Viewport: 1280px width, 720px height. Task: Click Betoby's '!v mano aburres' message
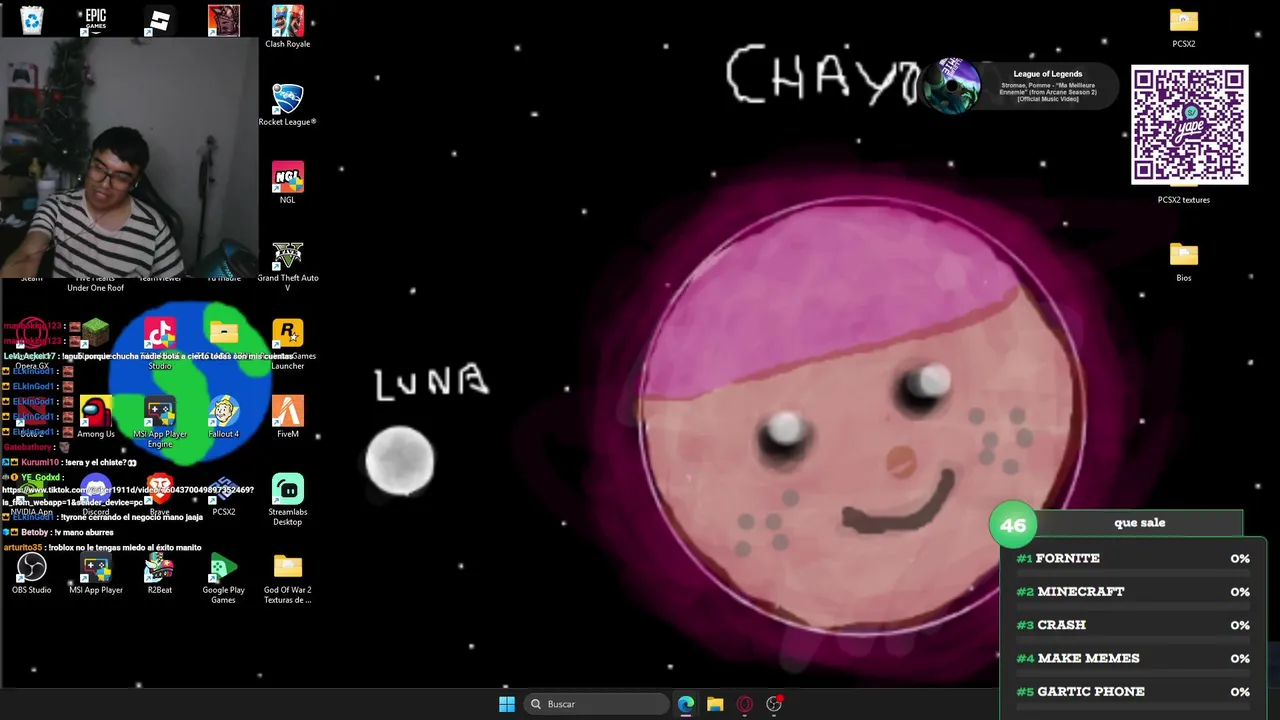59,532
